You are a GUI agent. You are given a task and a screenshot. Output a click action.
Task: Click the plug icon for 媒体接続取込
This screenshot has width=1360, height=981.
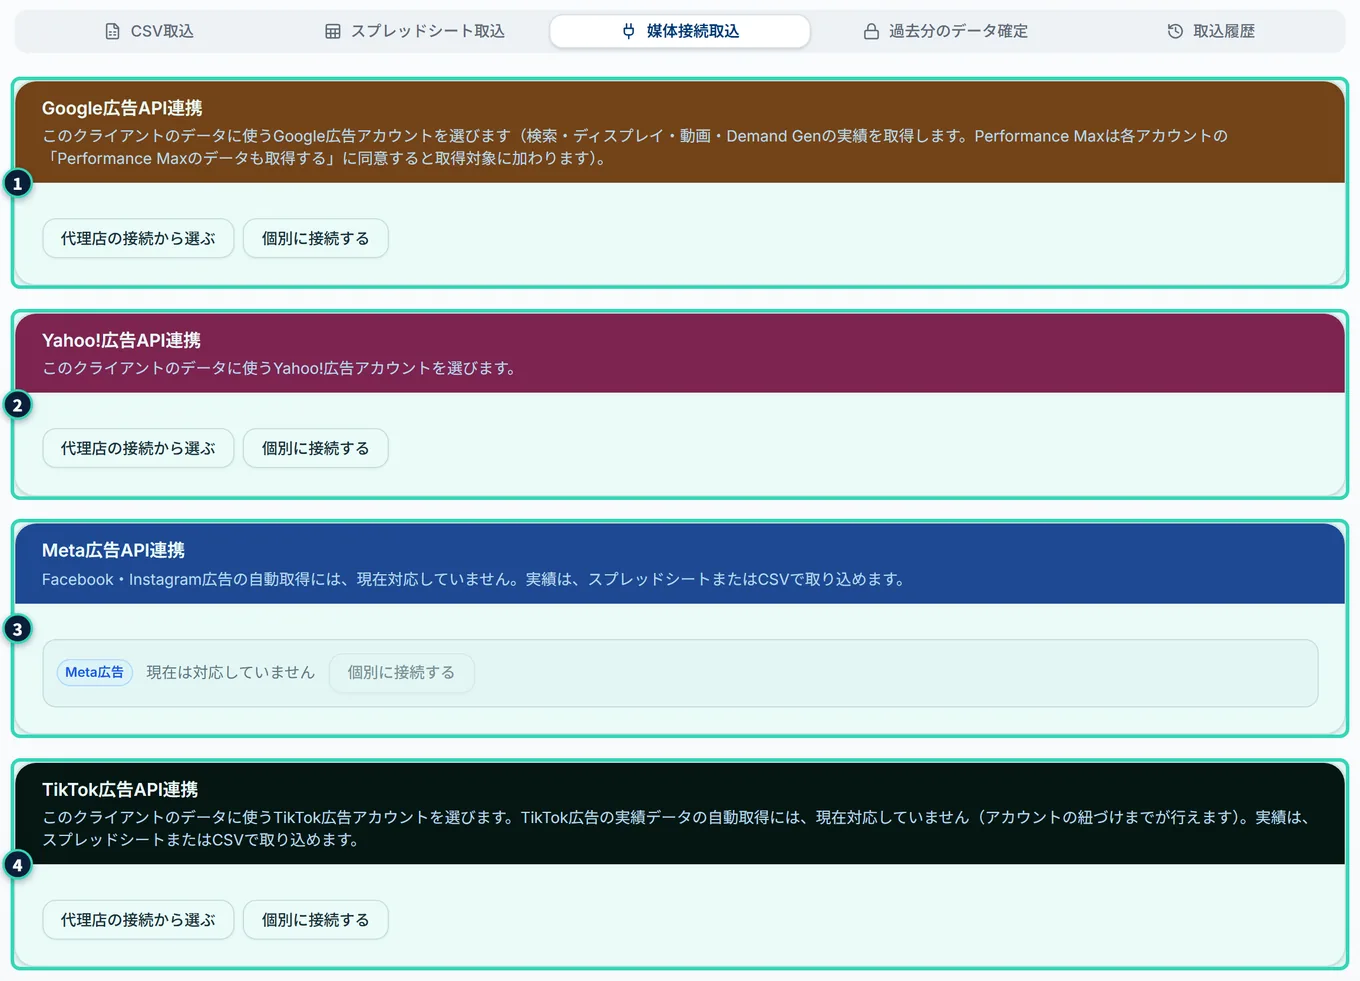tap(629, 31)
